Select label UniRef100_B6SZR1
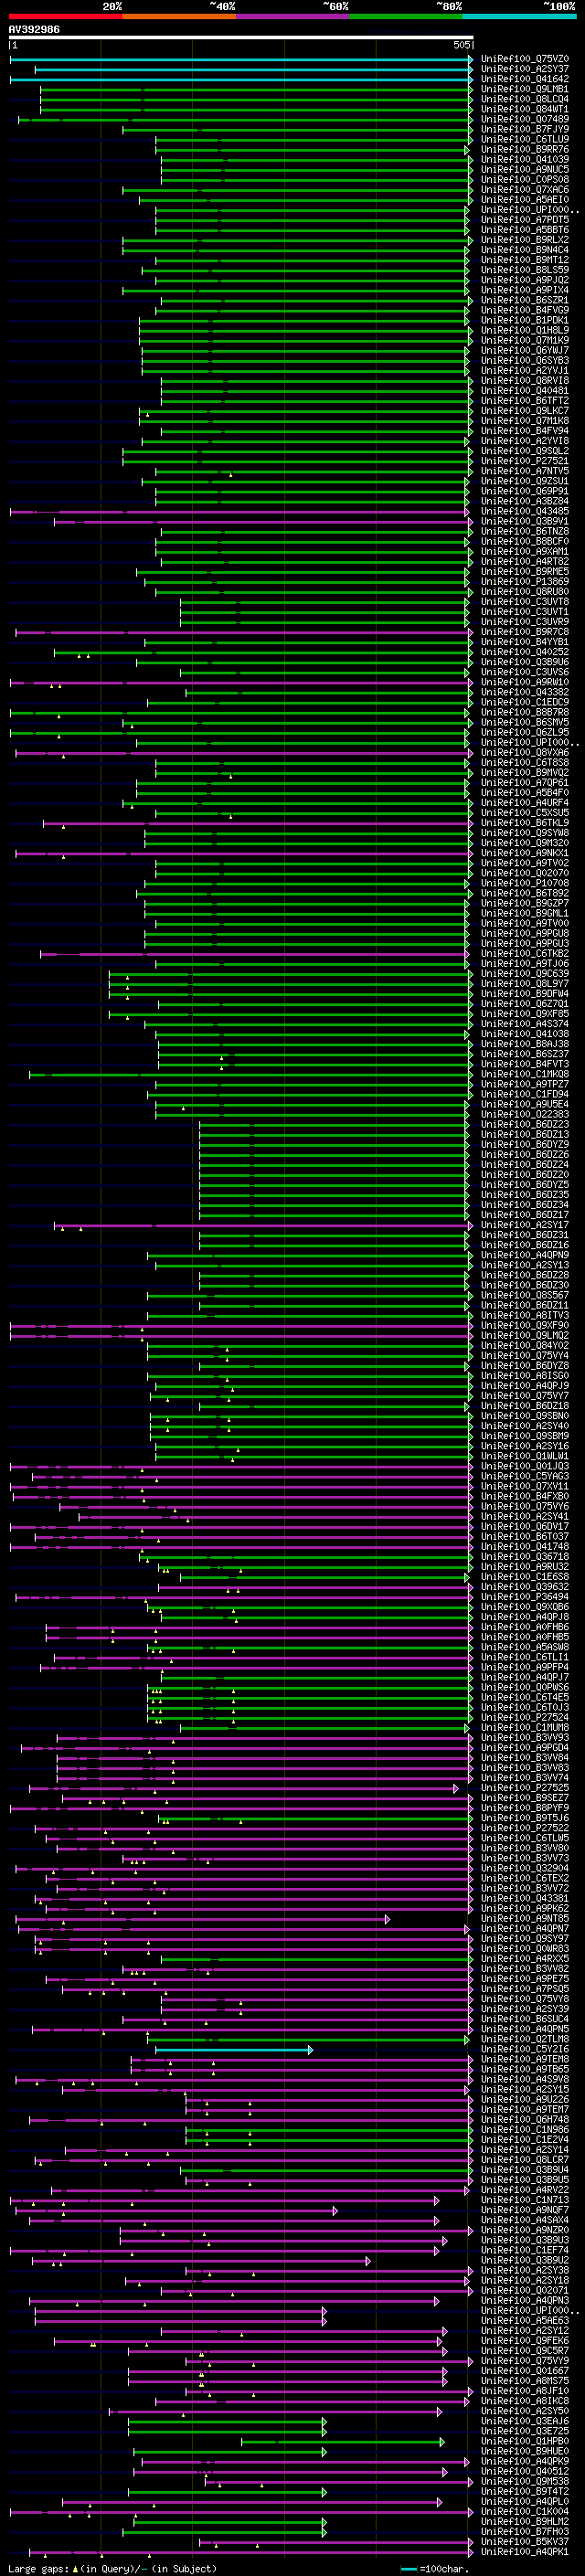Screen dimensions: 585x2576 tap(525, 300)
